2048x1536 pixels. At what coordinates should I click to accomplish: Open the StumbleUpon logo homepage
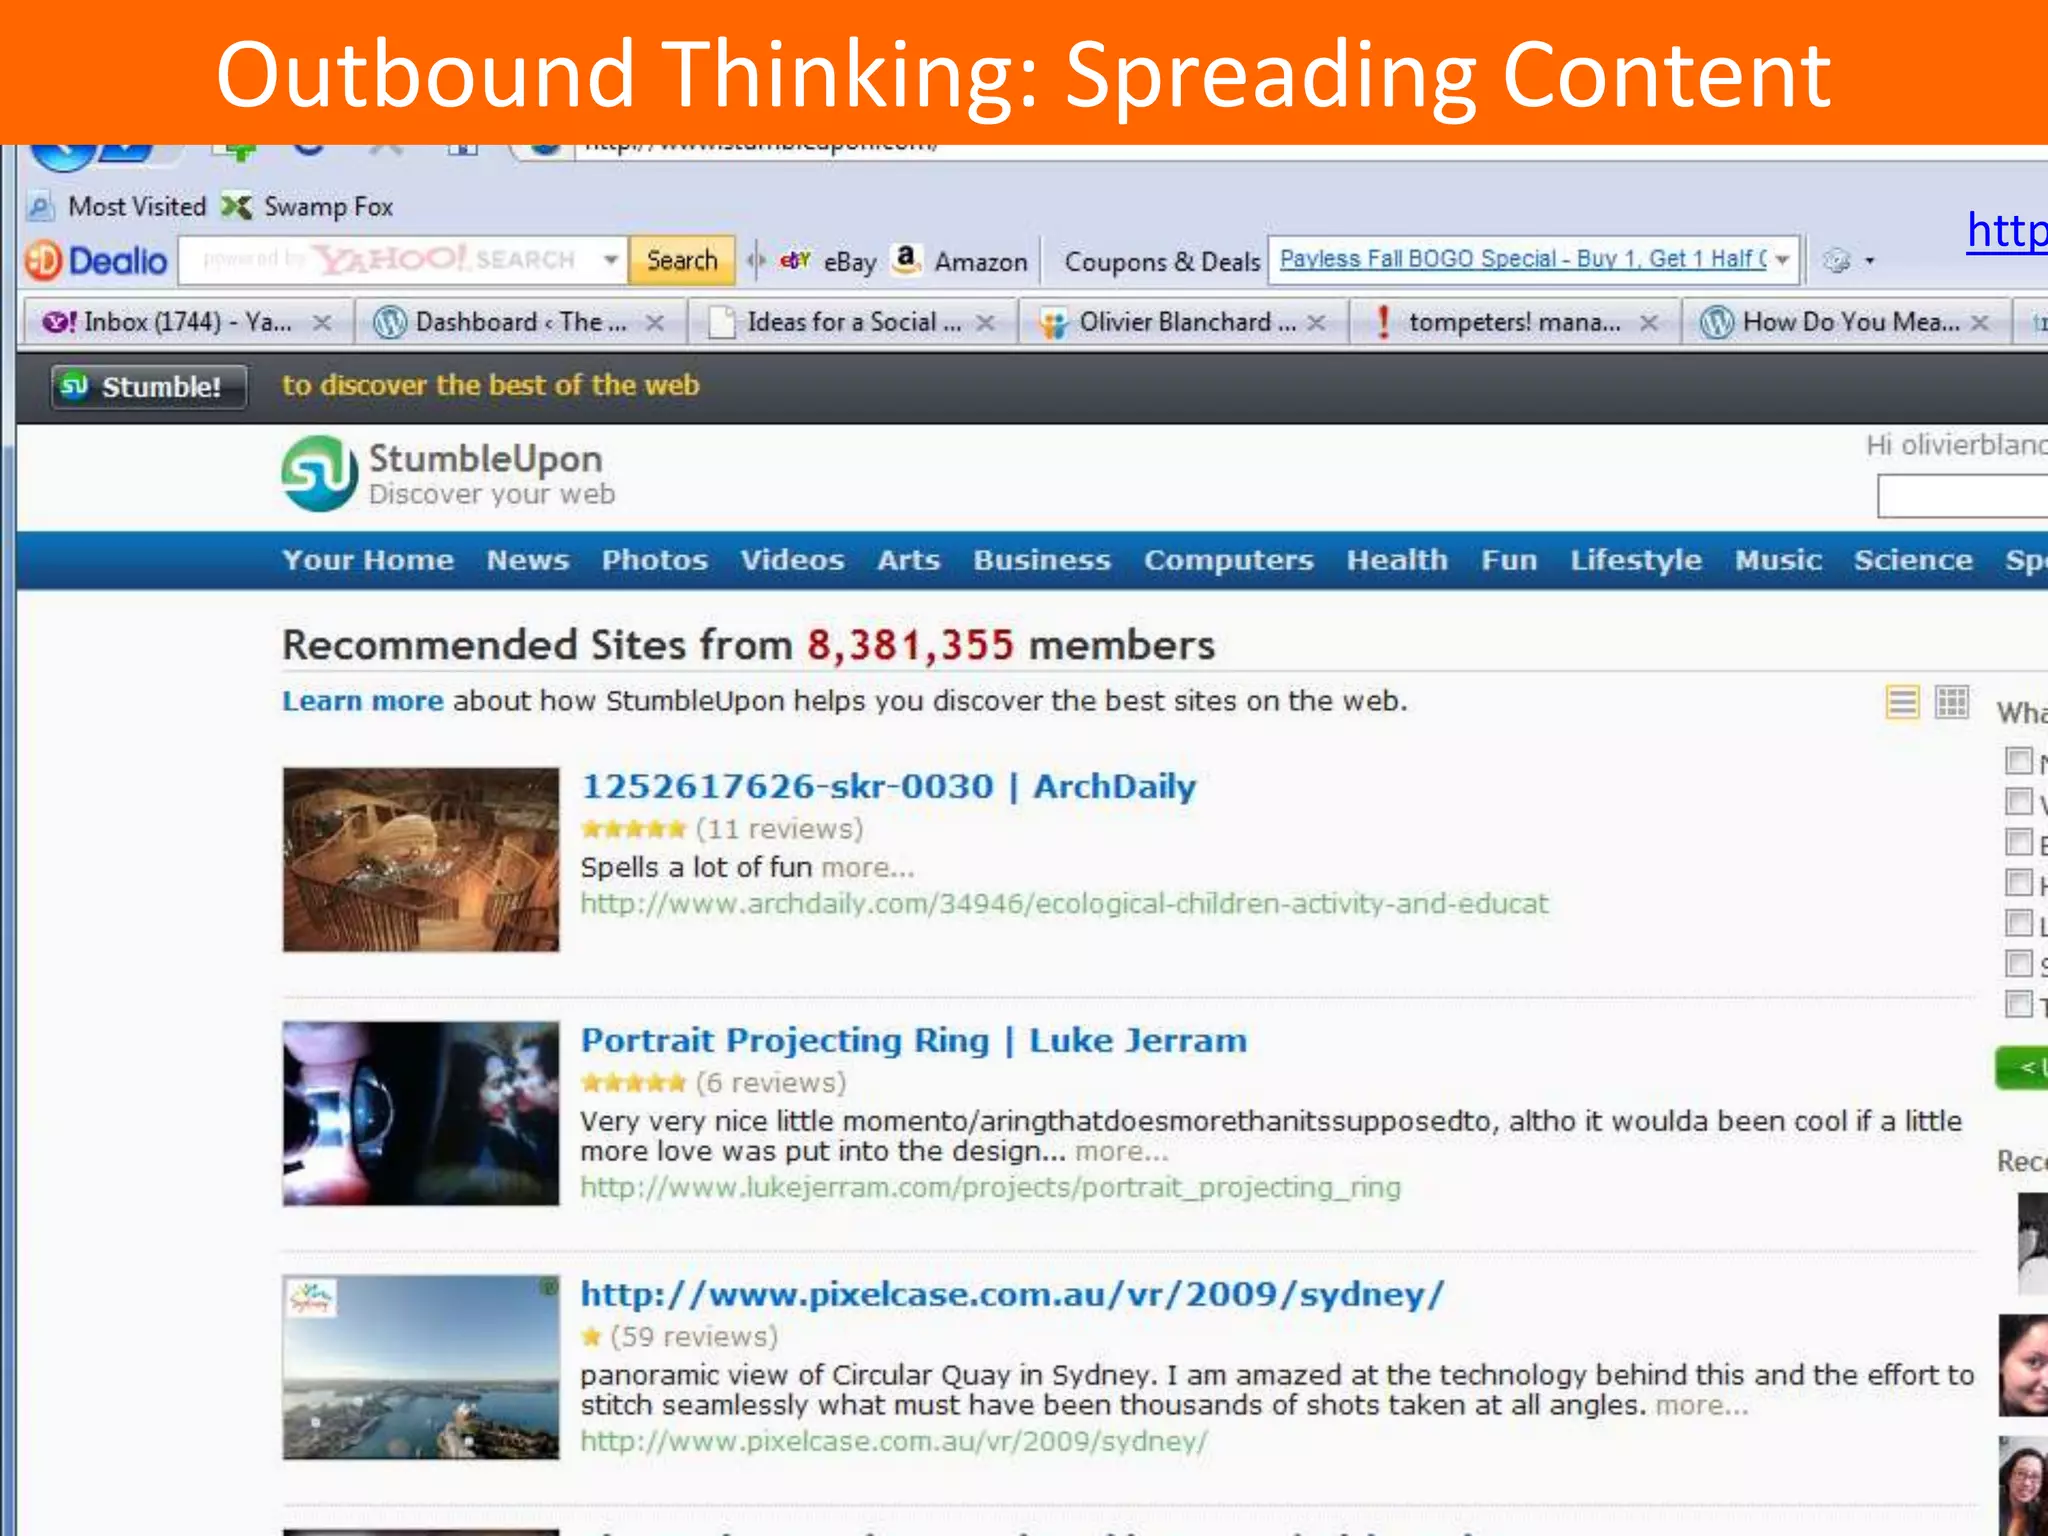click(x=448, y=474)
